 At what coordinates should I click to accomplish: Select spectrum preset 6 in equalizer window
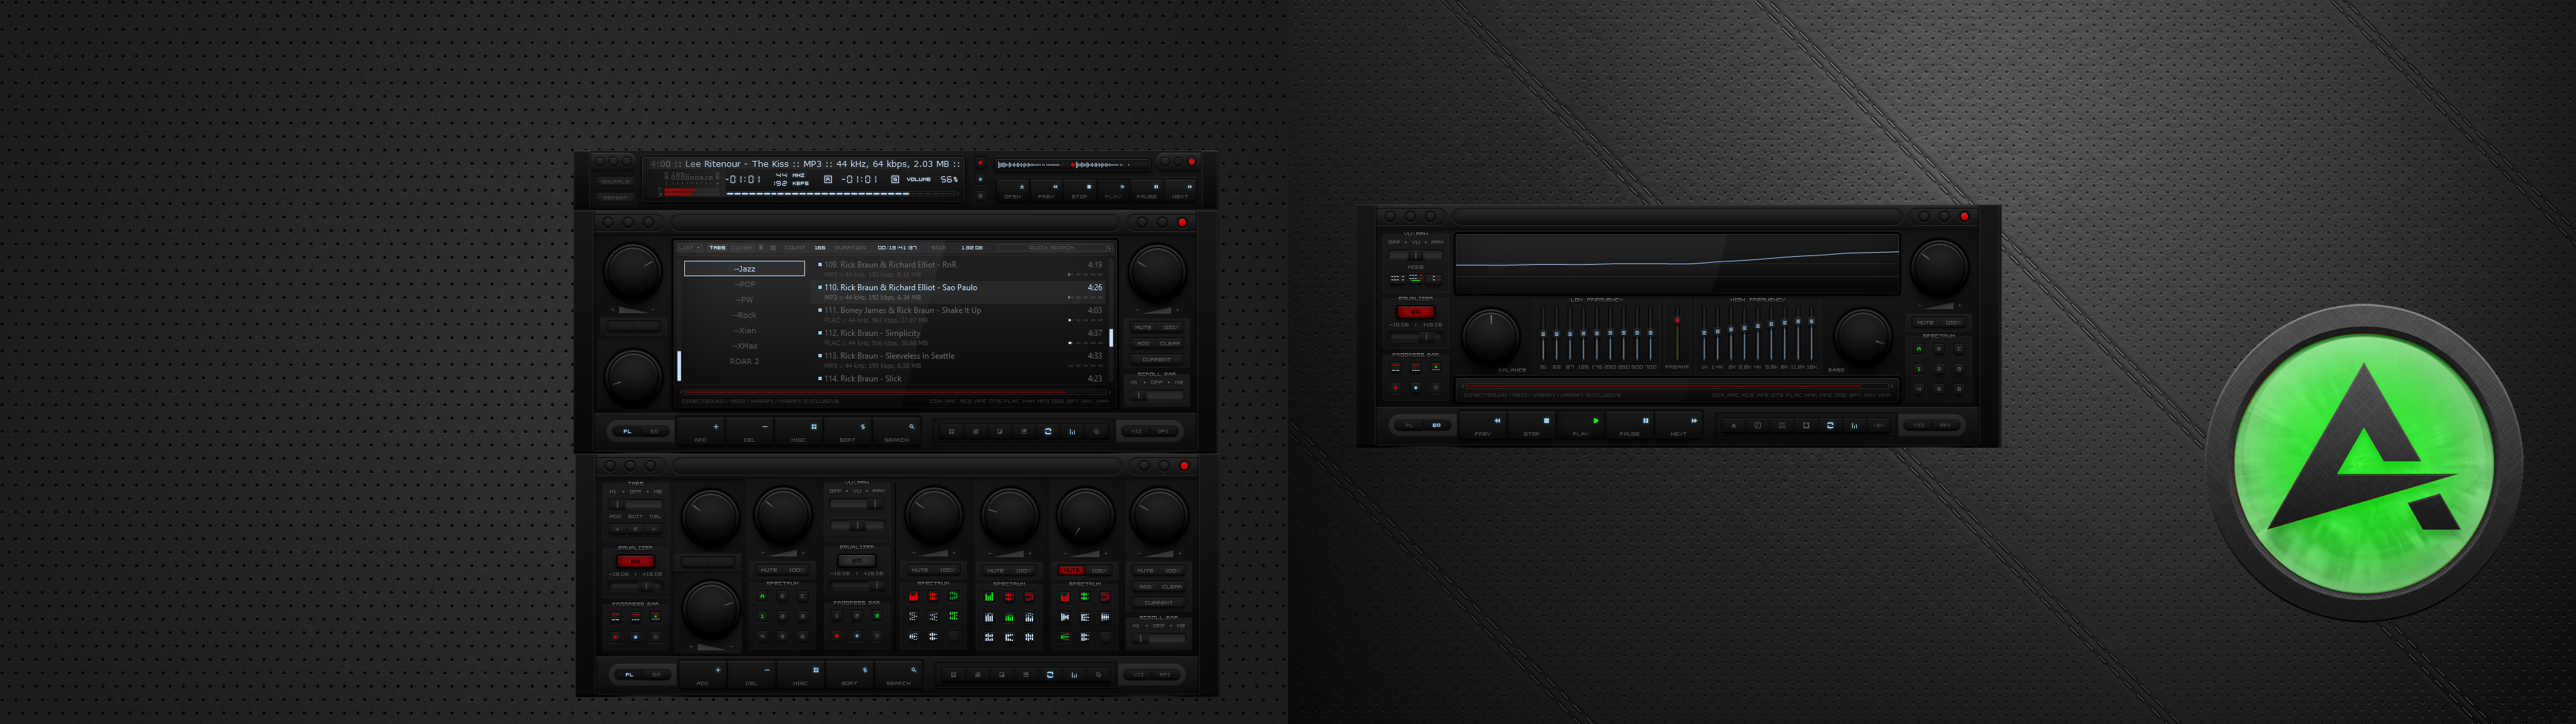coord(1959,389)
